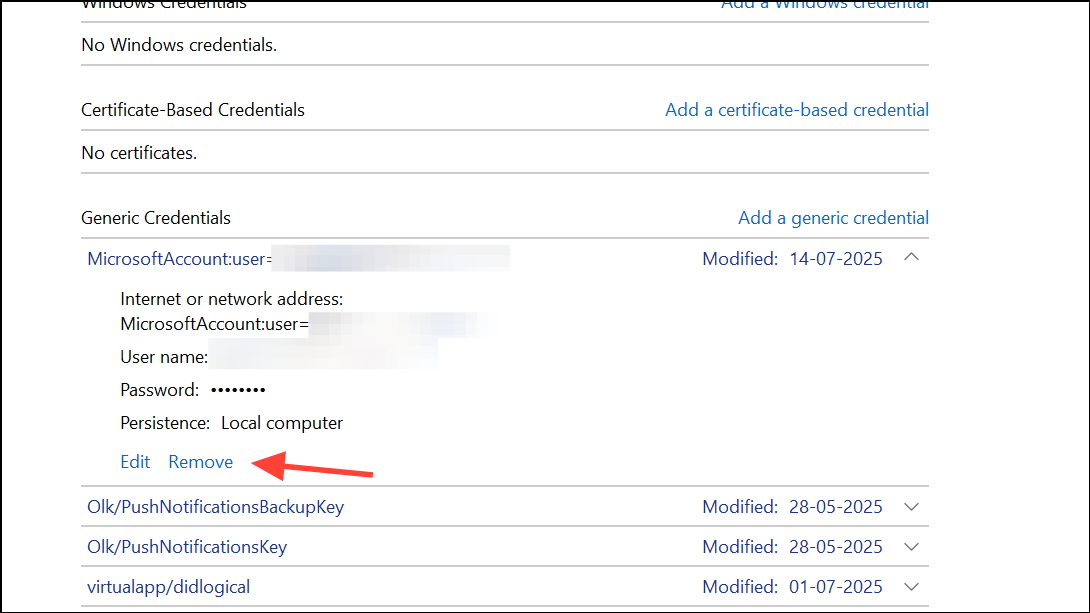Select the virtualapp/didlogical credential name
The width and height of the screenshot is (1090, 613).
(168, 587)
